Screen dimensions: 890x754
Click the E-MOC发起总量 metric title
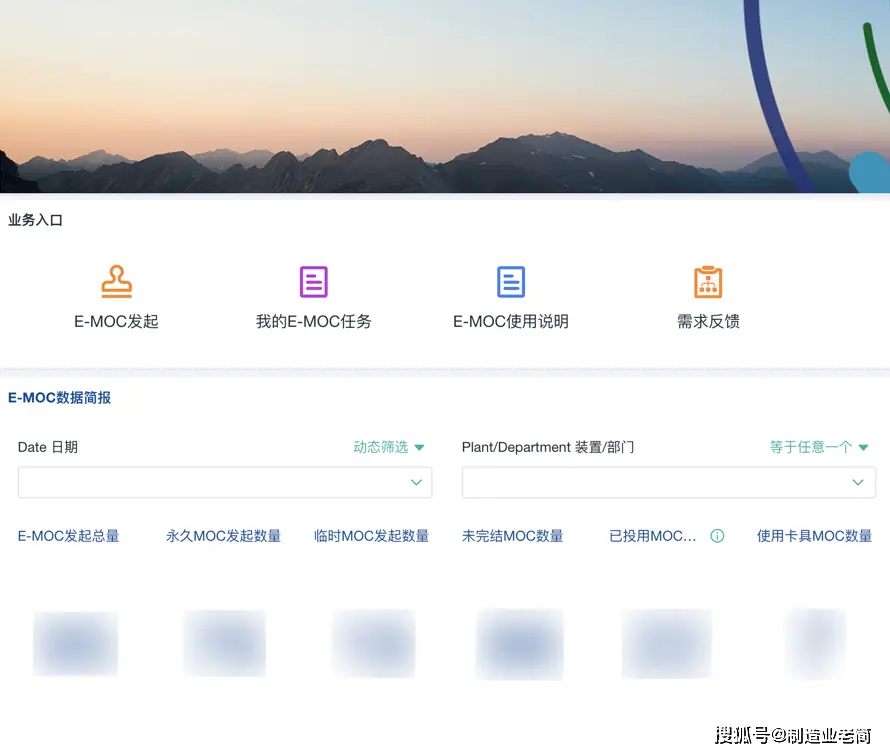[x=69, y=536]
